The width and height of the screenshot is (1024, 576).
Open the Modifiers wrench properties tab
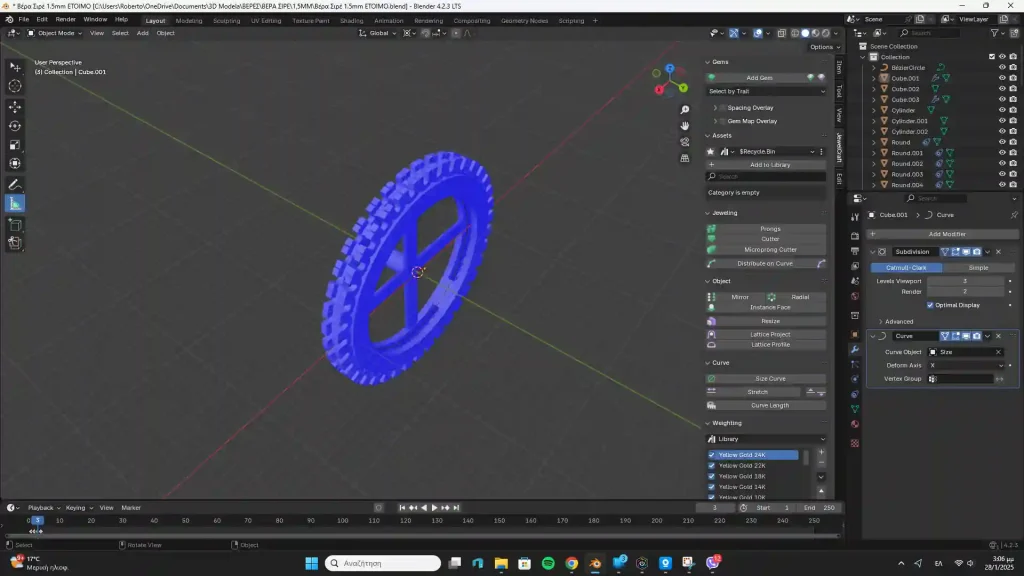click(855, 349)
